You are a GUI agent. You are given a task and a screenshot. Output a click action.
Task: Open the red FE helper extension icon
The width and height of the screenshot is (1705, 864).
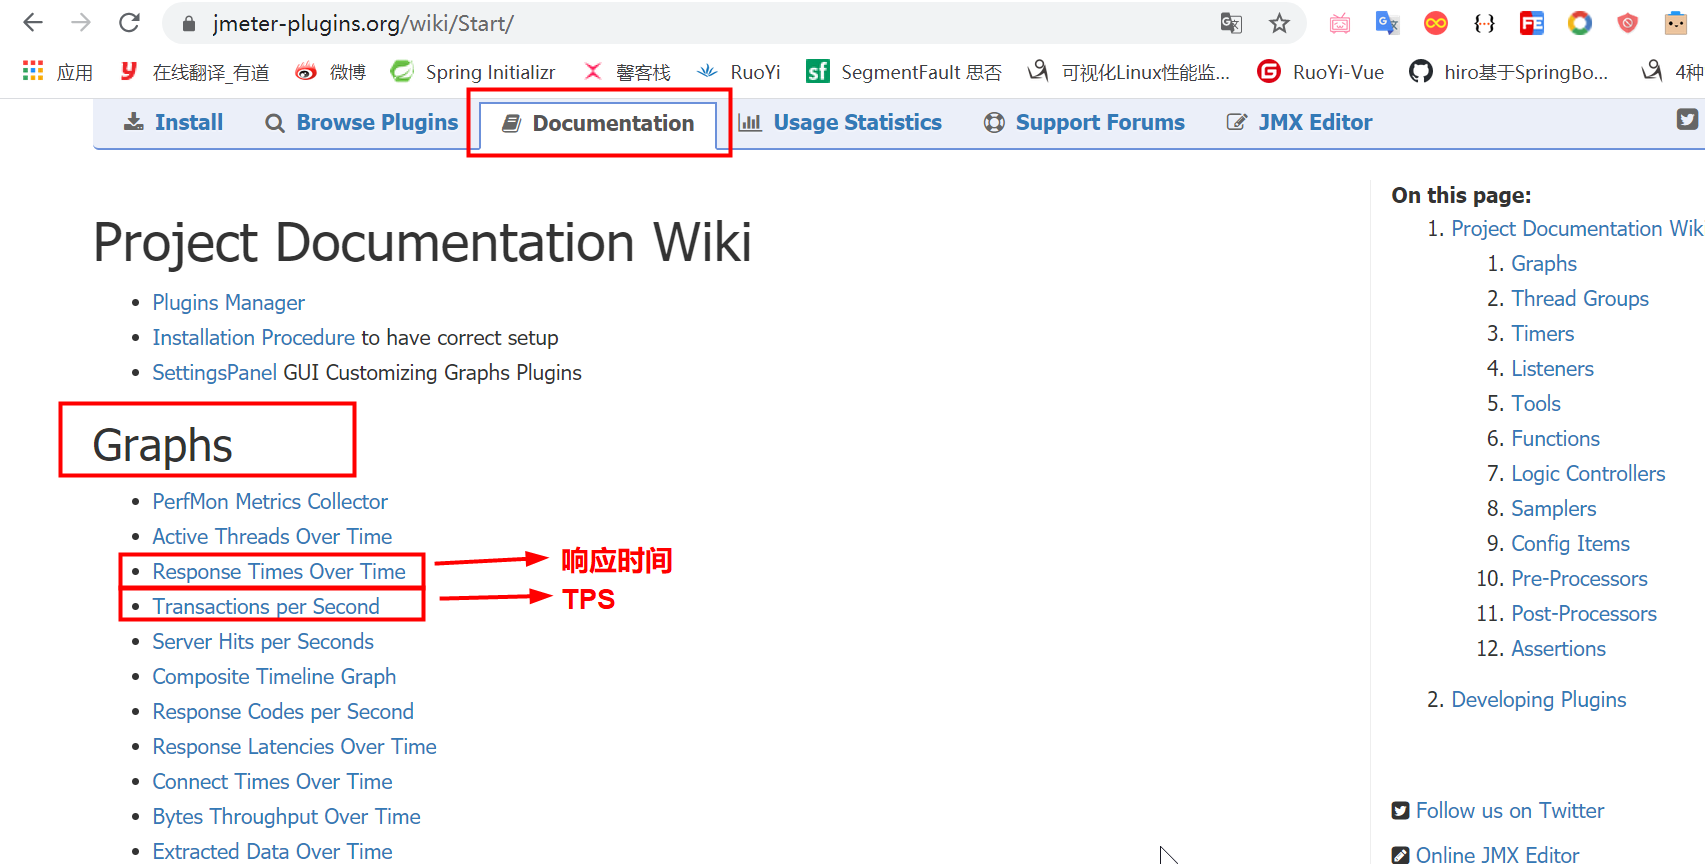click(x=1532, y=23)
